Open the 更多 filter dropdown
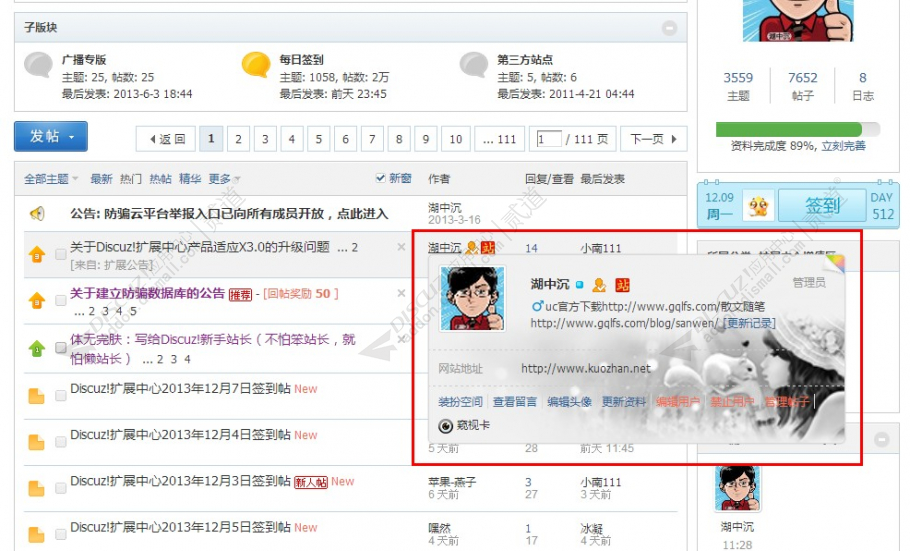The height and width of the screenshot is (551, 910). pyautogui.click(x=224, y=179)
